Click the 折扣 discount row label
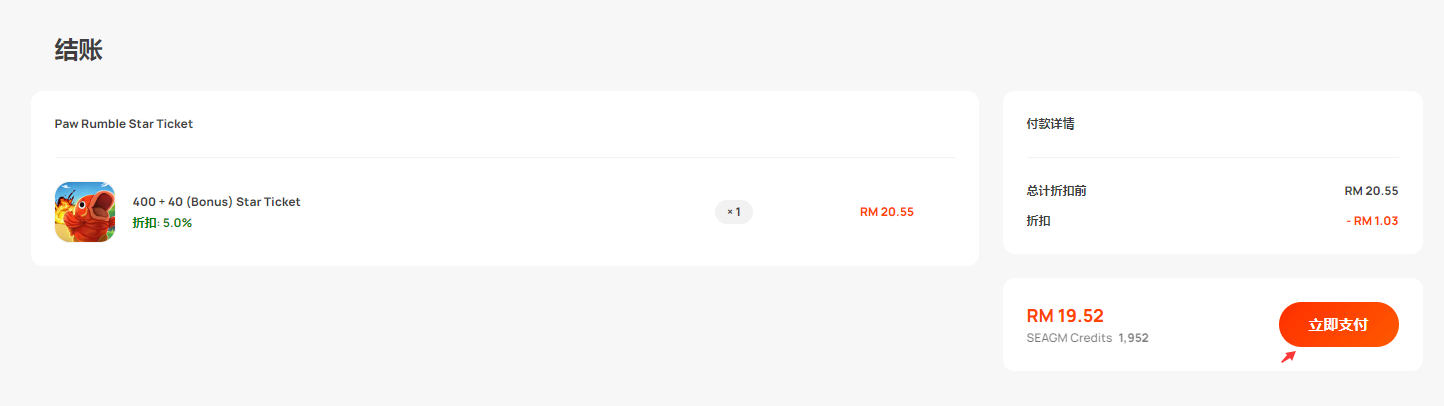1444x406 pixels. coord(1039,220)
